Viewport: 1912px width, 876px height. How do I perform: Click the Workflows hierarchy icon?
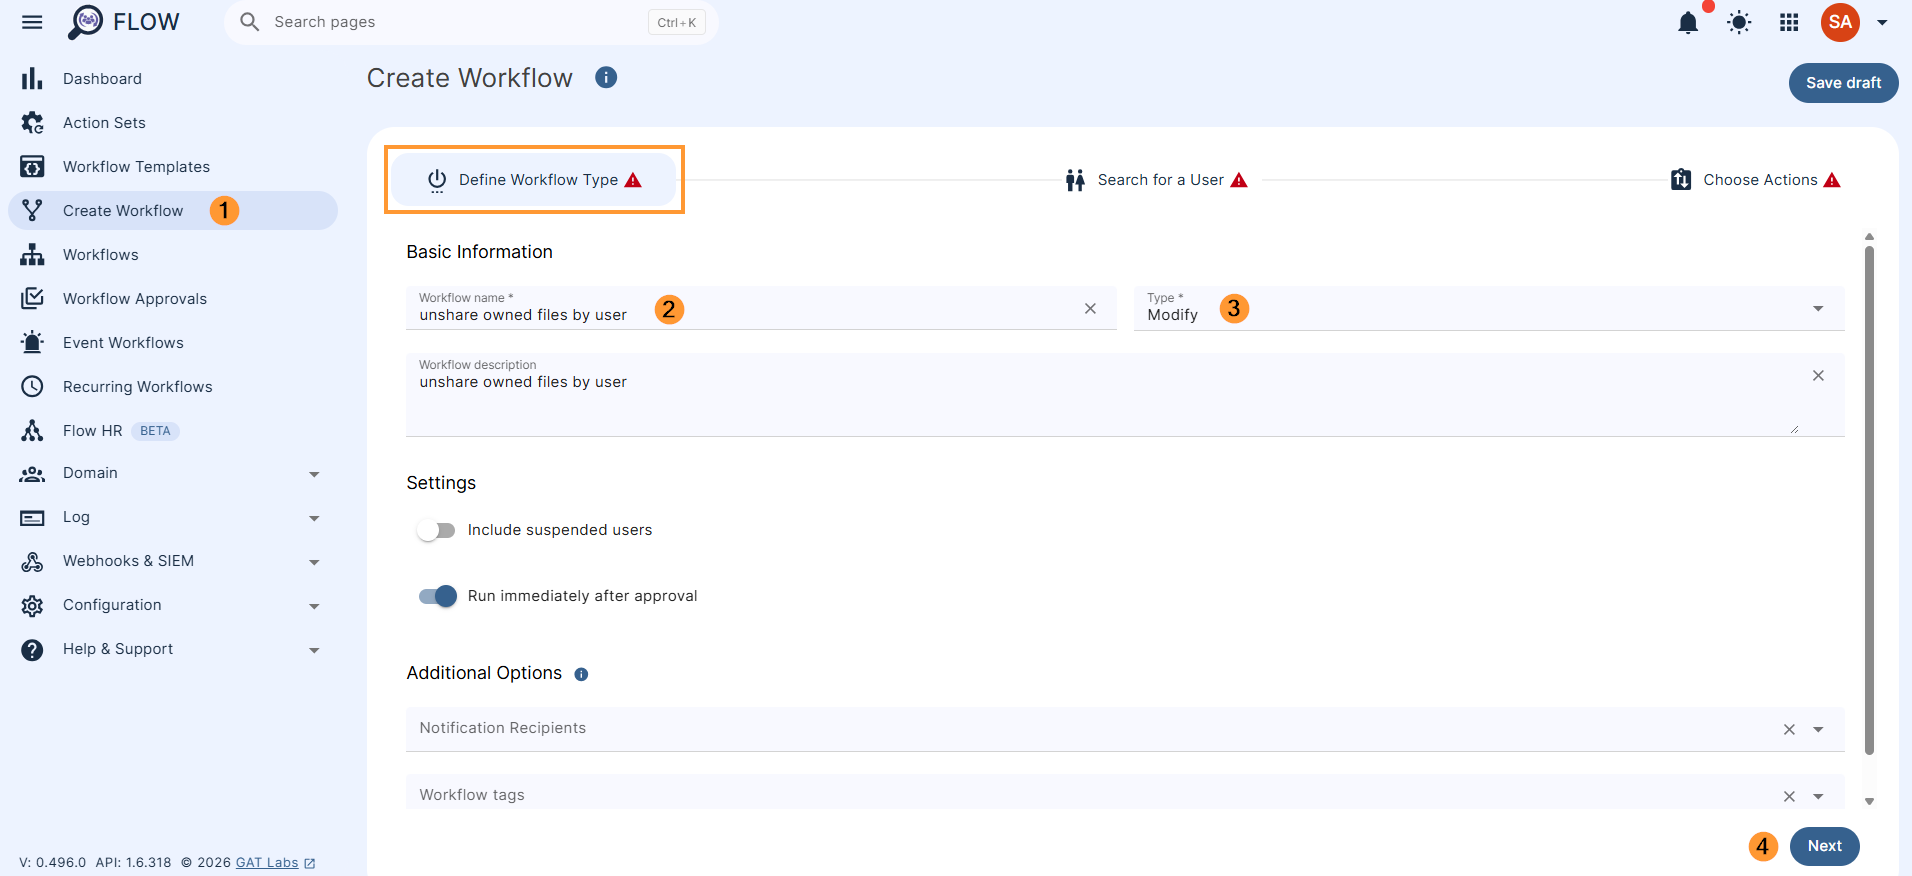tap(32, 254)
